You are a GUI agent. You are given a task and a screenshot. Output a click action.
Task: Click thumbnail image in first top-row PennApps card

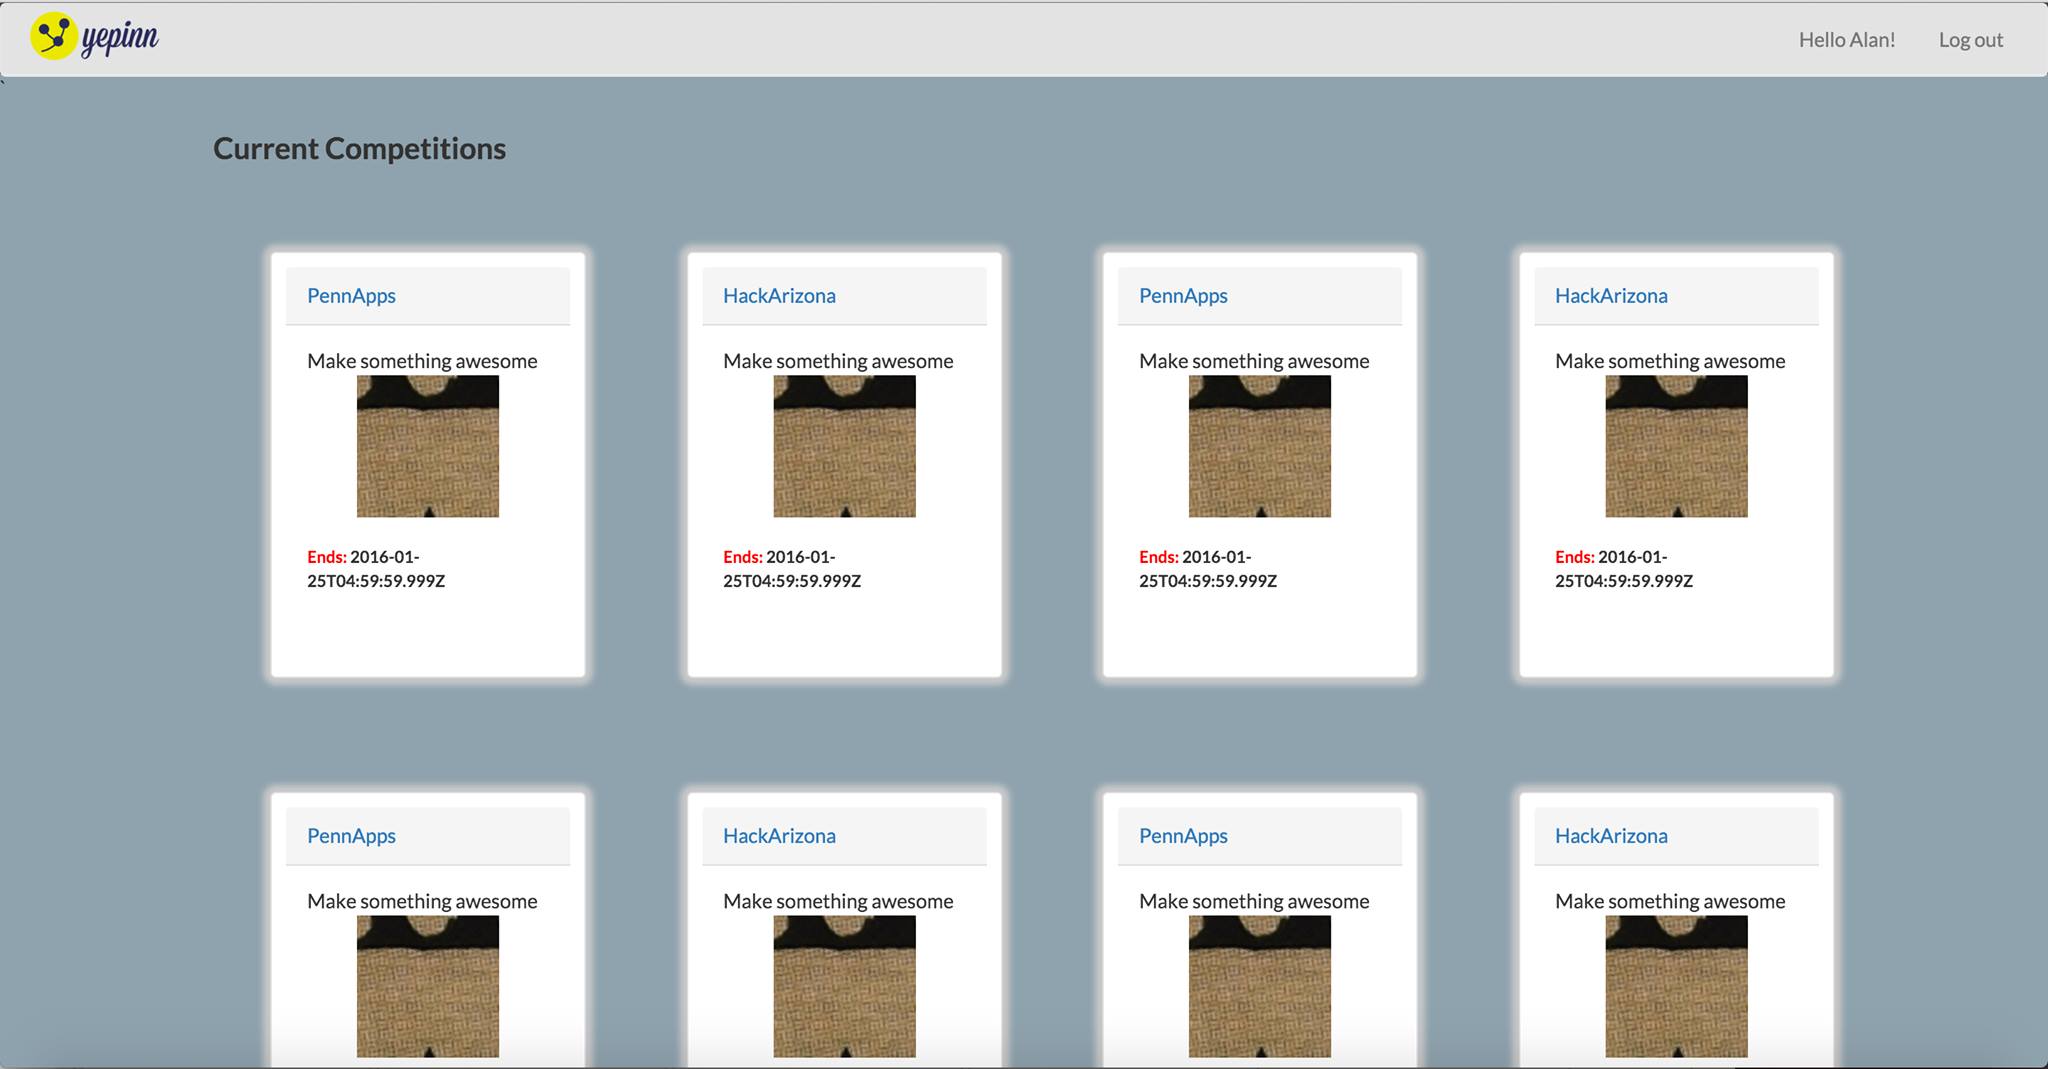tap(428, 446)
